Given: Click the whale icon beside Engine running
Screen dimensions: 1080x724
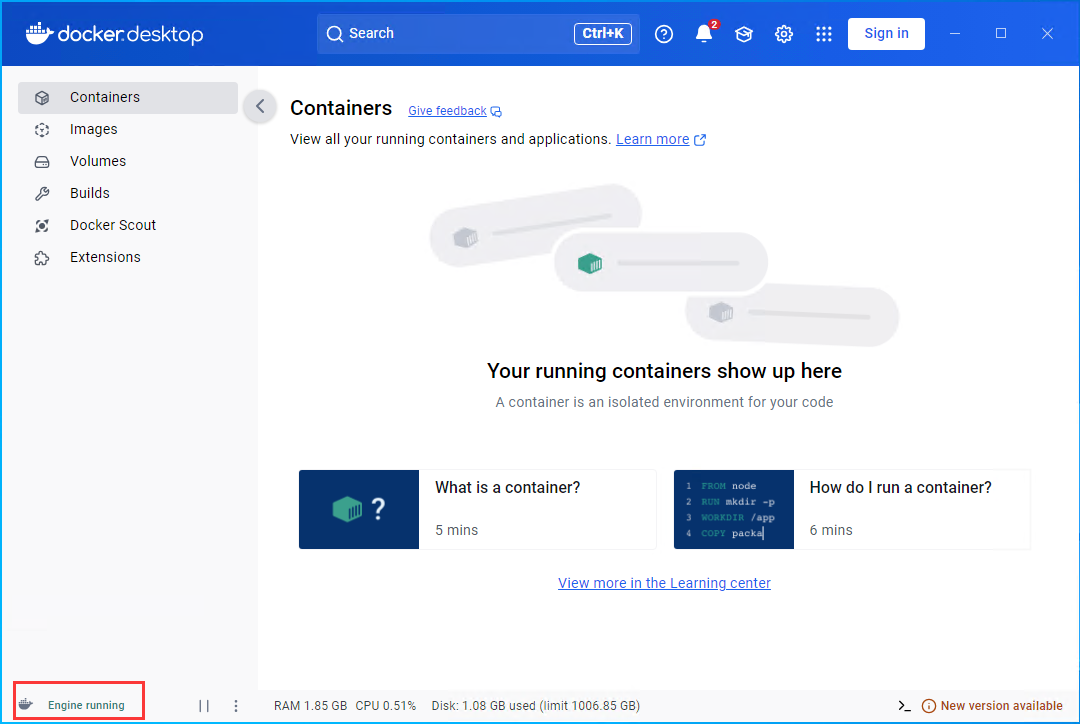Looking at the screenshot, I should point(25,704).
